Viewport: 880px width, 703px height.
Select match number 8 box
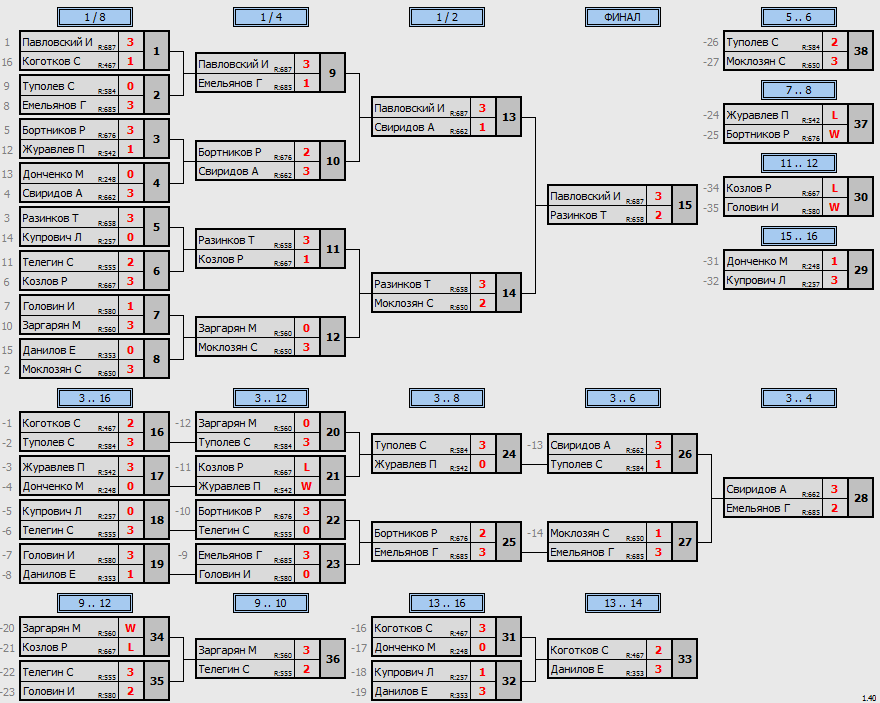(x=157, y=359)
